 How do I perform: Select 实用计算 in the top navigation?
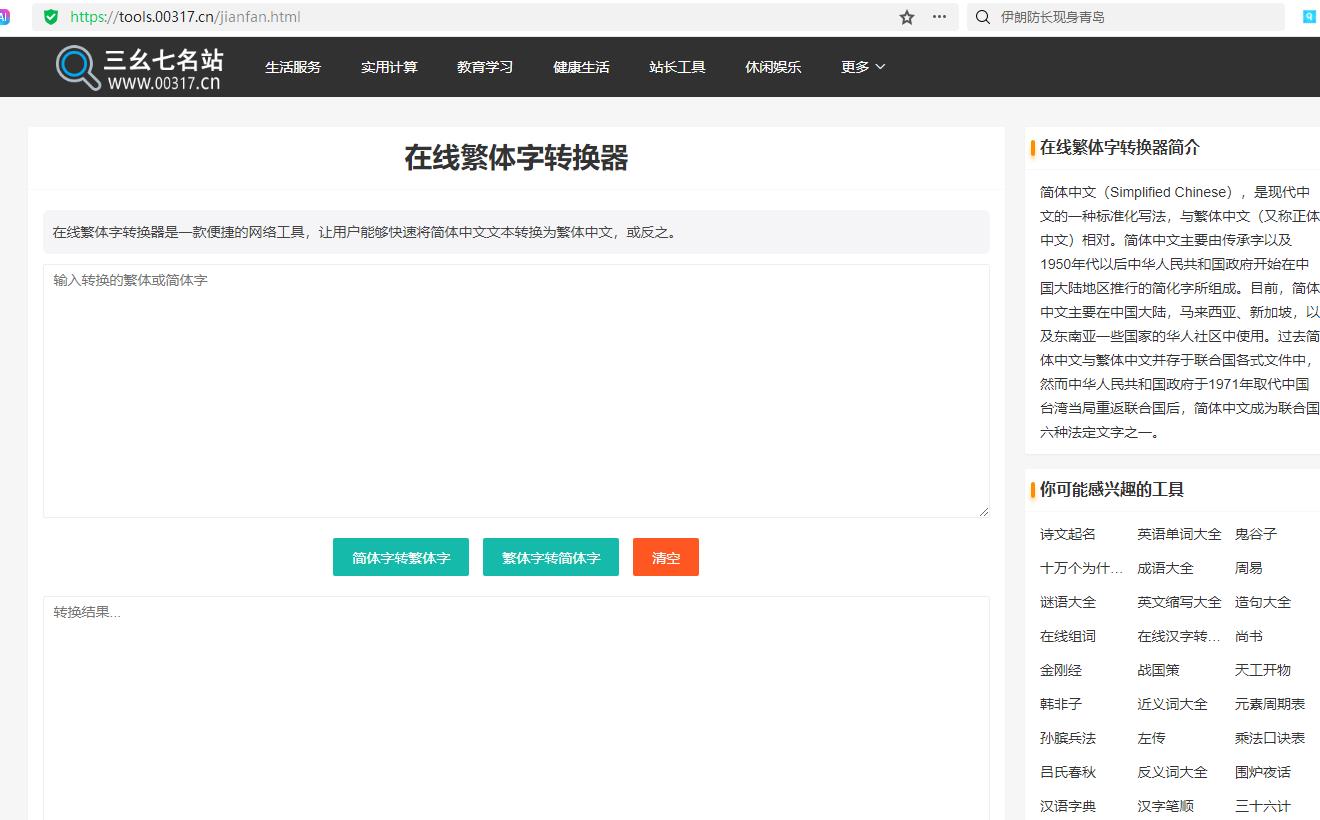click(x=389, y=67)
